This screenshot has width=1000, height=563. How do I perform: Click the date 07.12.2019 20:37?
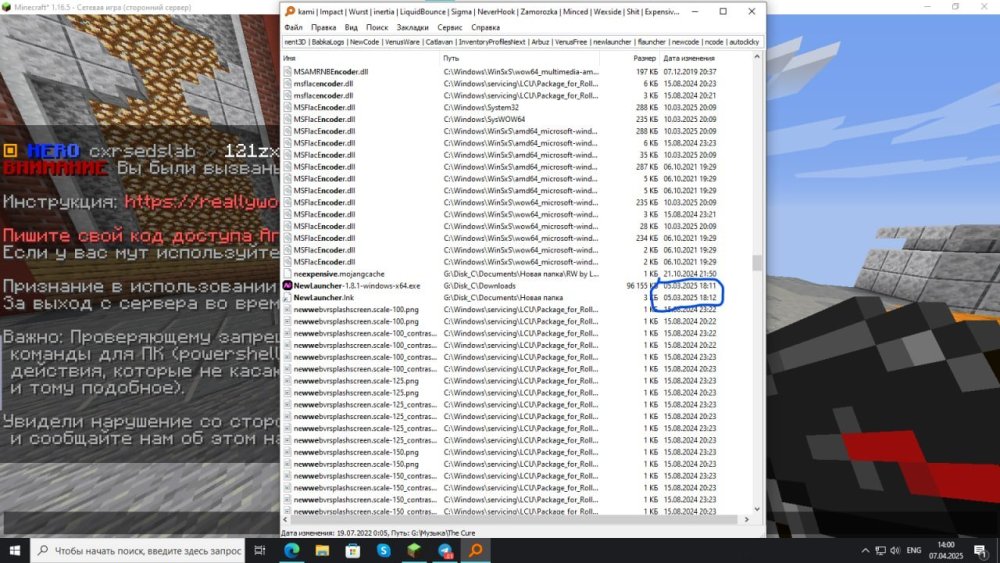[x=689, y=72]
